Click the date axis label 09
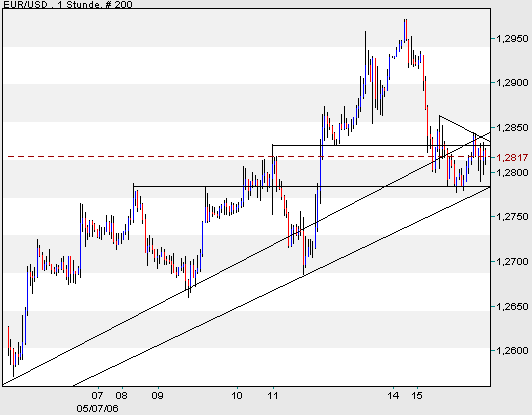This screenshot has width=532, height=415. pos(157,396)
